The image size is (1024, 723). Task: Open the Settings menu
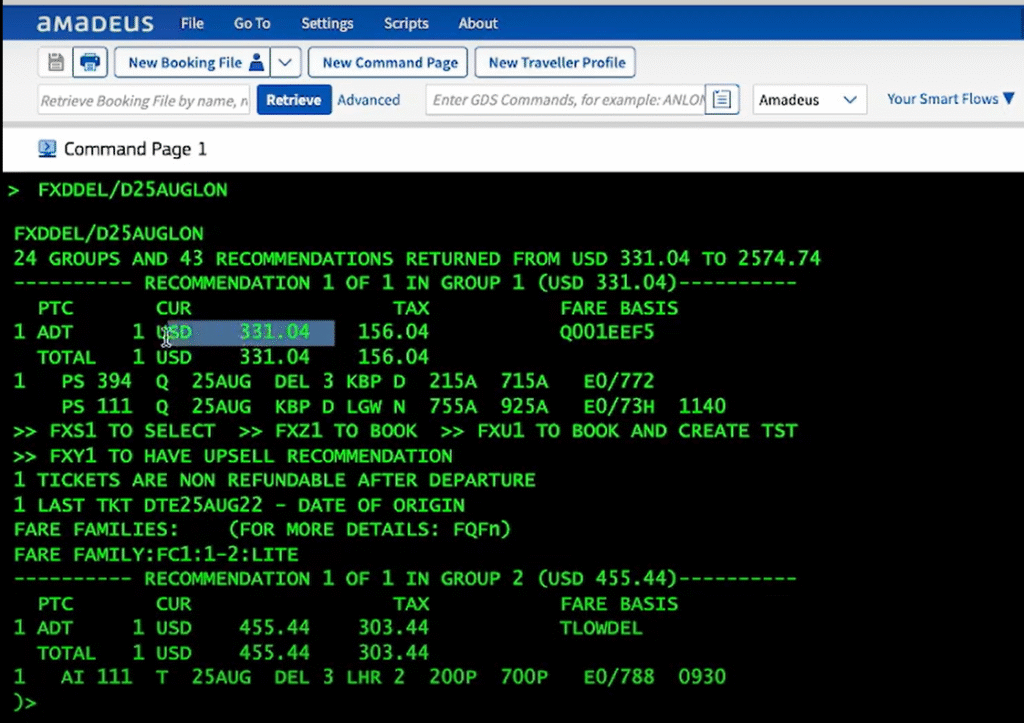327,24
